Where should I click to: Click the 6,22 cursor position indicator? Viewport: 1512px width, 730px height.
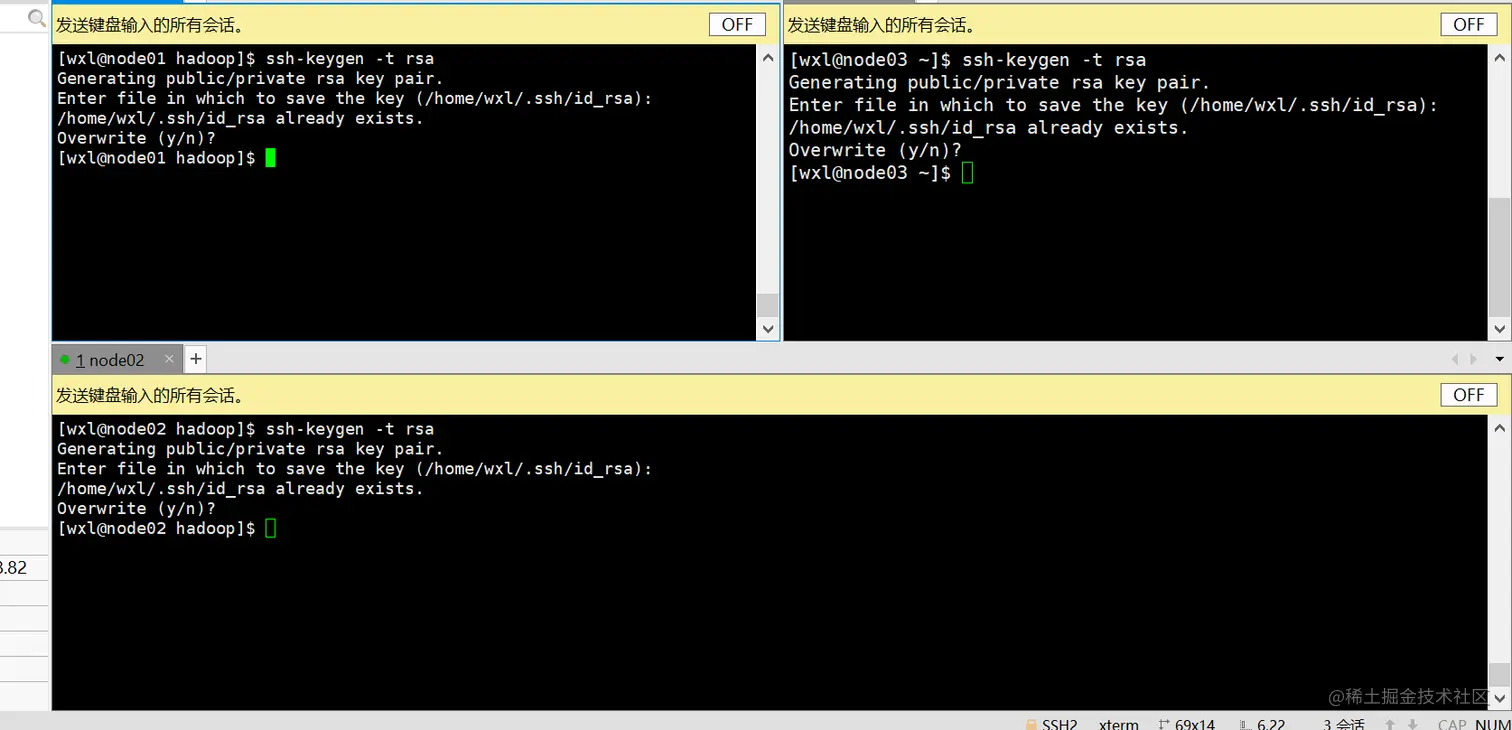click(1263, 724)
